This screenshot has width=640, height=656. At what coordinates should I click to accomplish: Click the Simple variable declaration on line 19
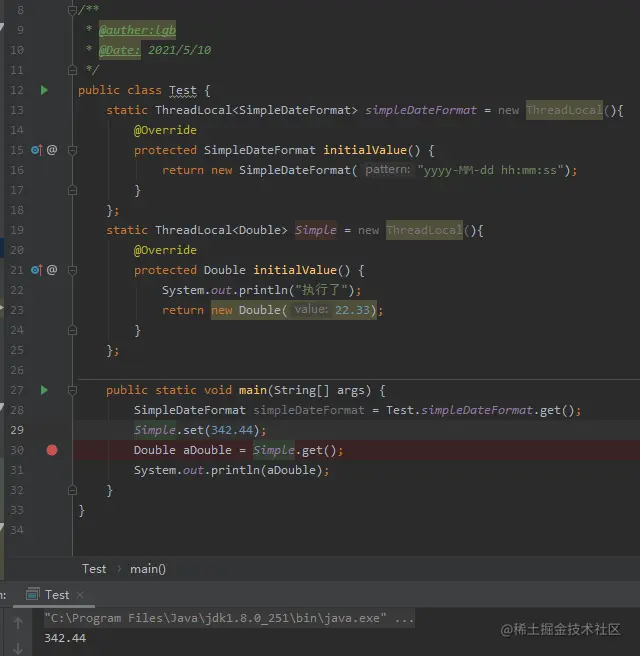pos(316,230)
